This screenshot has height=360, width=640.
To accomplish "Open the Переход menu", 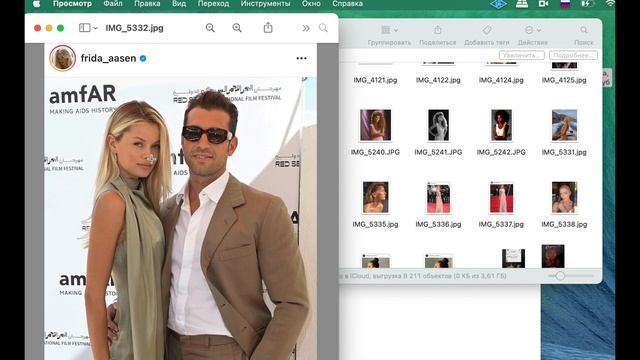I will pos(213,4).
